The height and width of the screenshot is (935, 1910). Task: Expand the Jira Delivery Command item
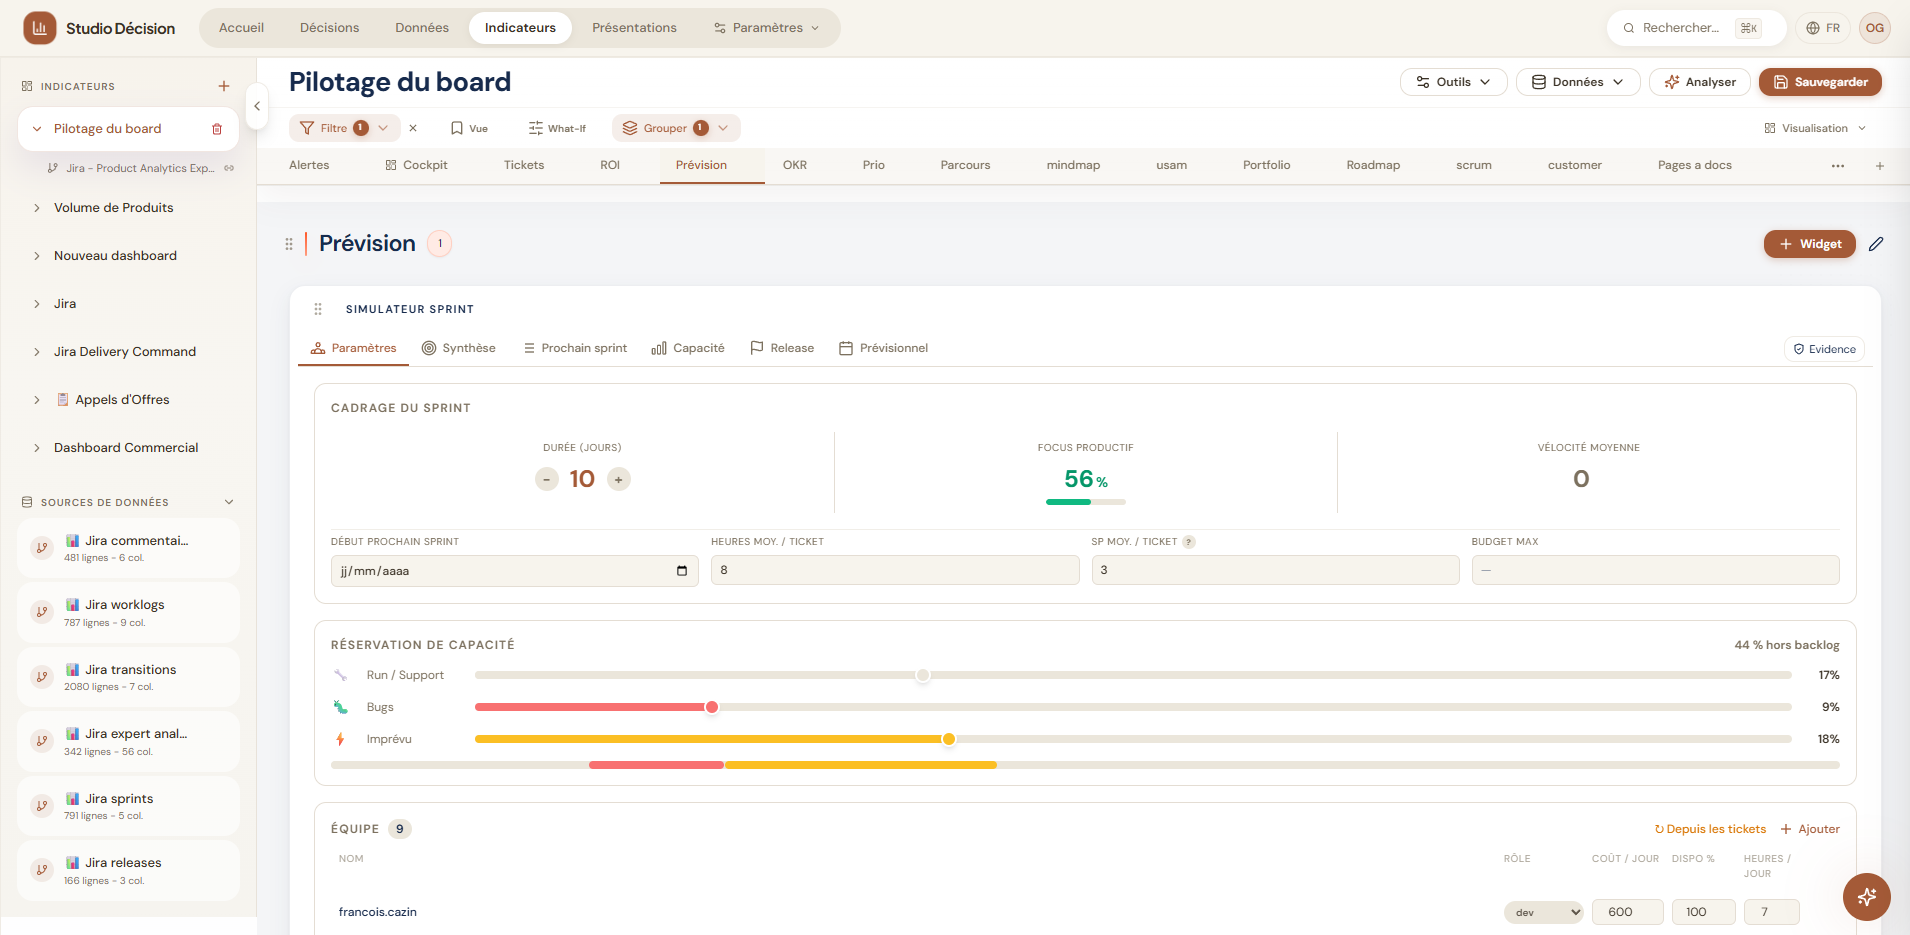coord(37,352)
